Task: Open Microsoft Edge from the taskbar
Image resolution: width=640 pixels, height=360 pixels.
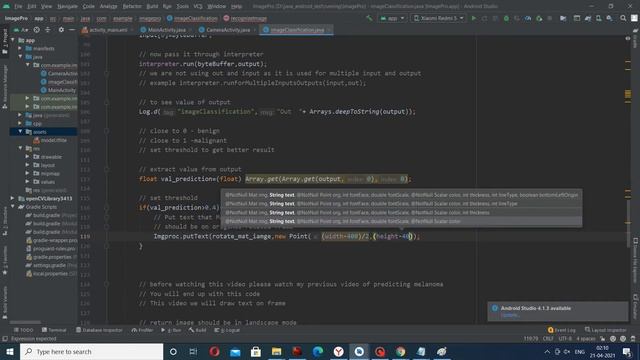Action: tap(318, 351)
